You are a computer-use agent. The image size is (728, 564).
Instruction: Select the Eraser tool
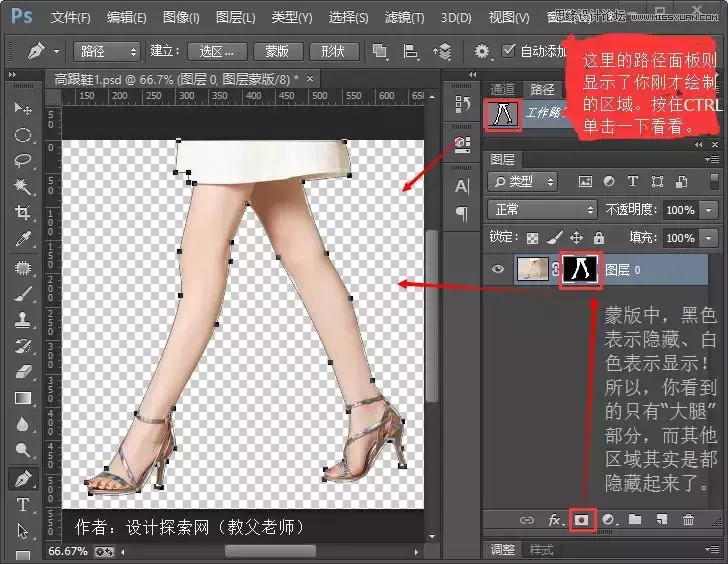23,372
